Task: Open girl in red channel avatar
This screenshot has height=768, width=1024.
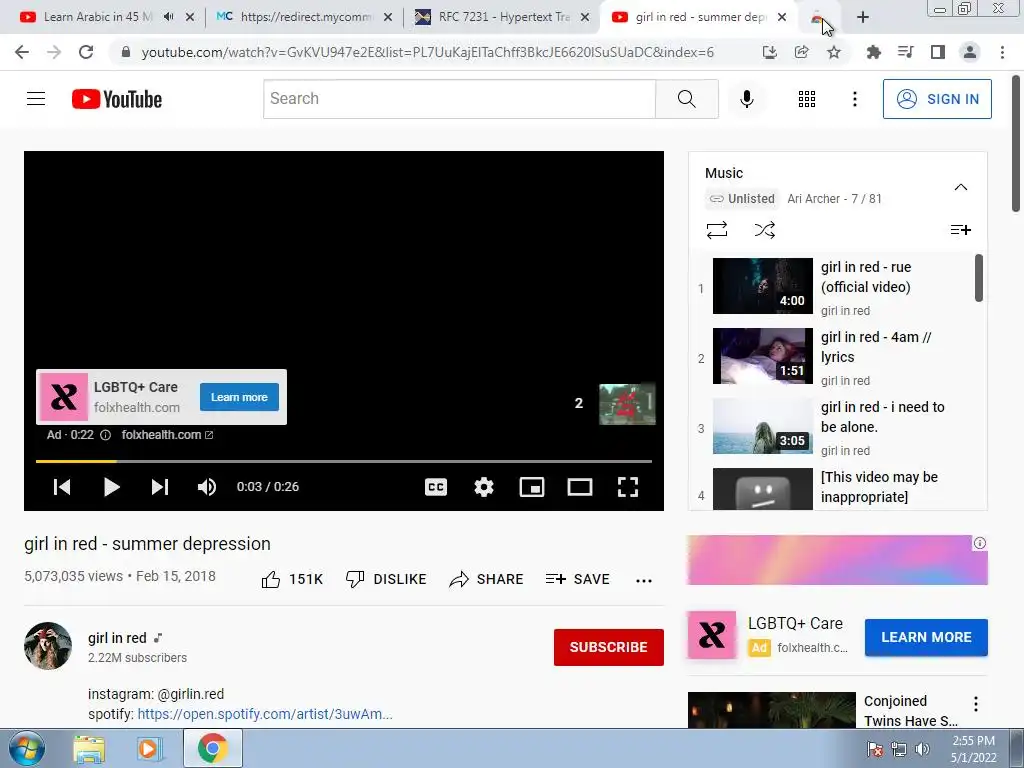Action: pyautogui.click(x=48, y=646)
